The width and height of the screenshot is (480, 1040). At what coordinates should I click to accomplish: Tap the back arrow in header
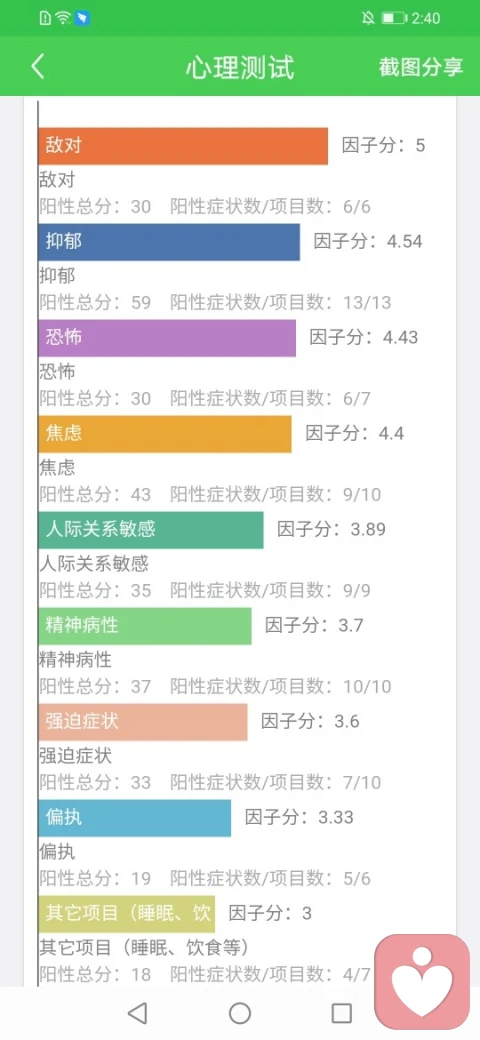pyautogui.click(x=38, y=67)
